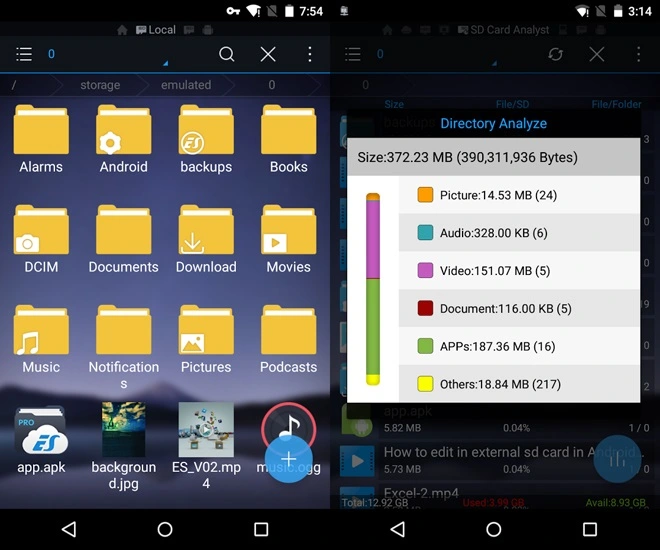The width and height of the screenshot is (660, 550).
Task: Select Video:151.07 MB (5) row text
Action: [x=495, y=271]
